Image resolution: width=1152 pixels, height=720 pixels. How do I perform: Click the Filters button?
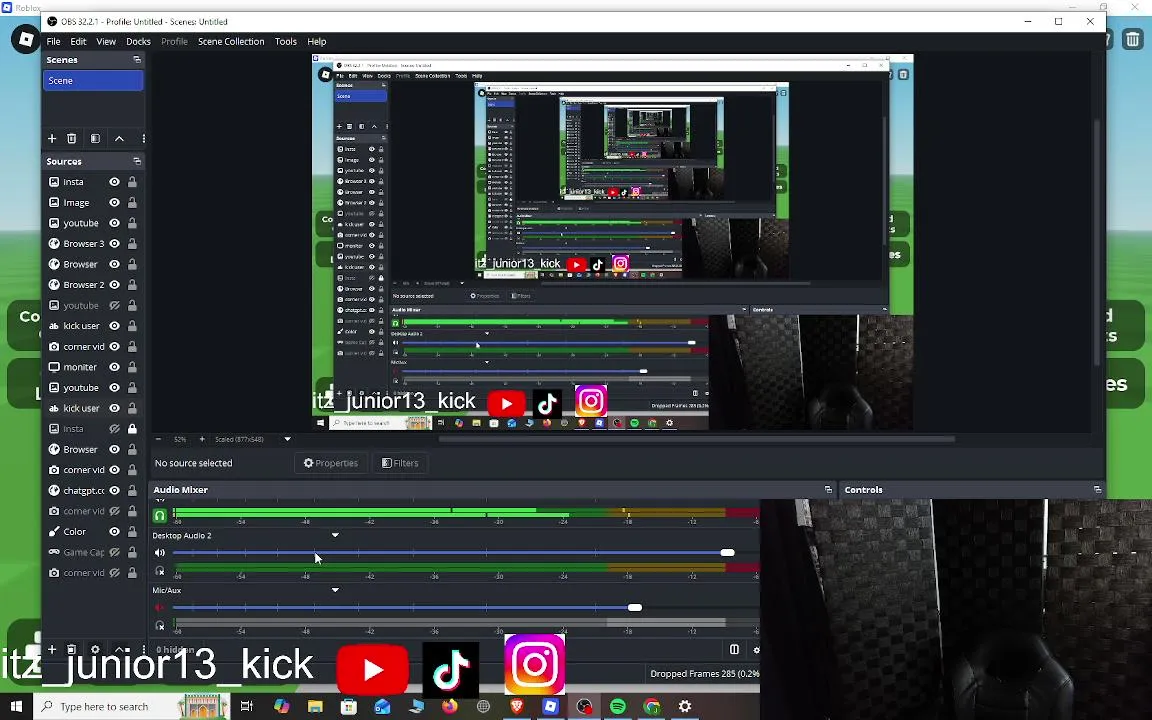(400, 463)
